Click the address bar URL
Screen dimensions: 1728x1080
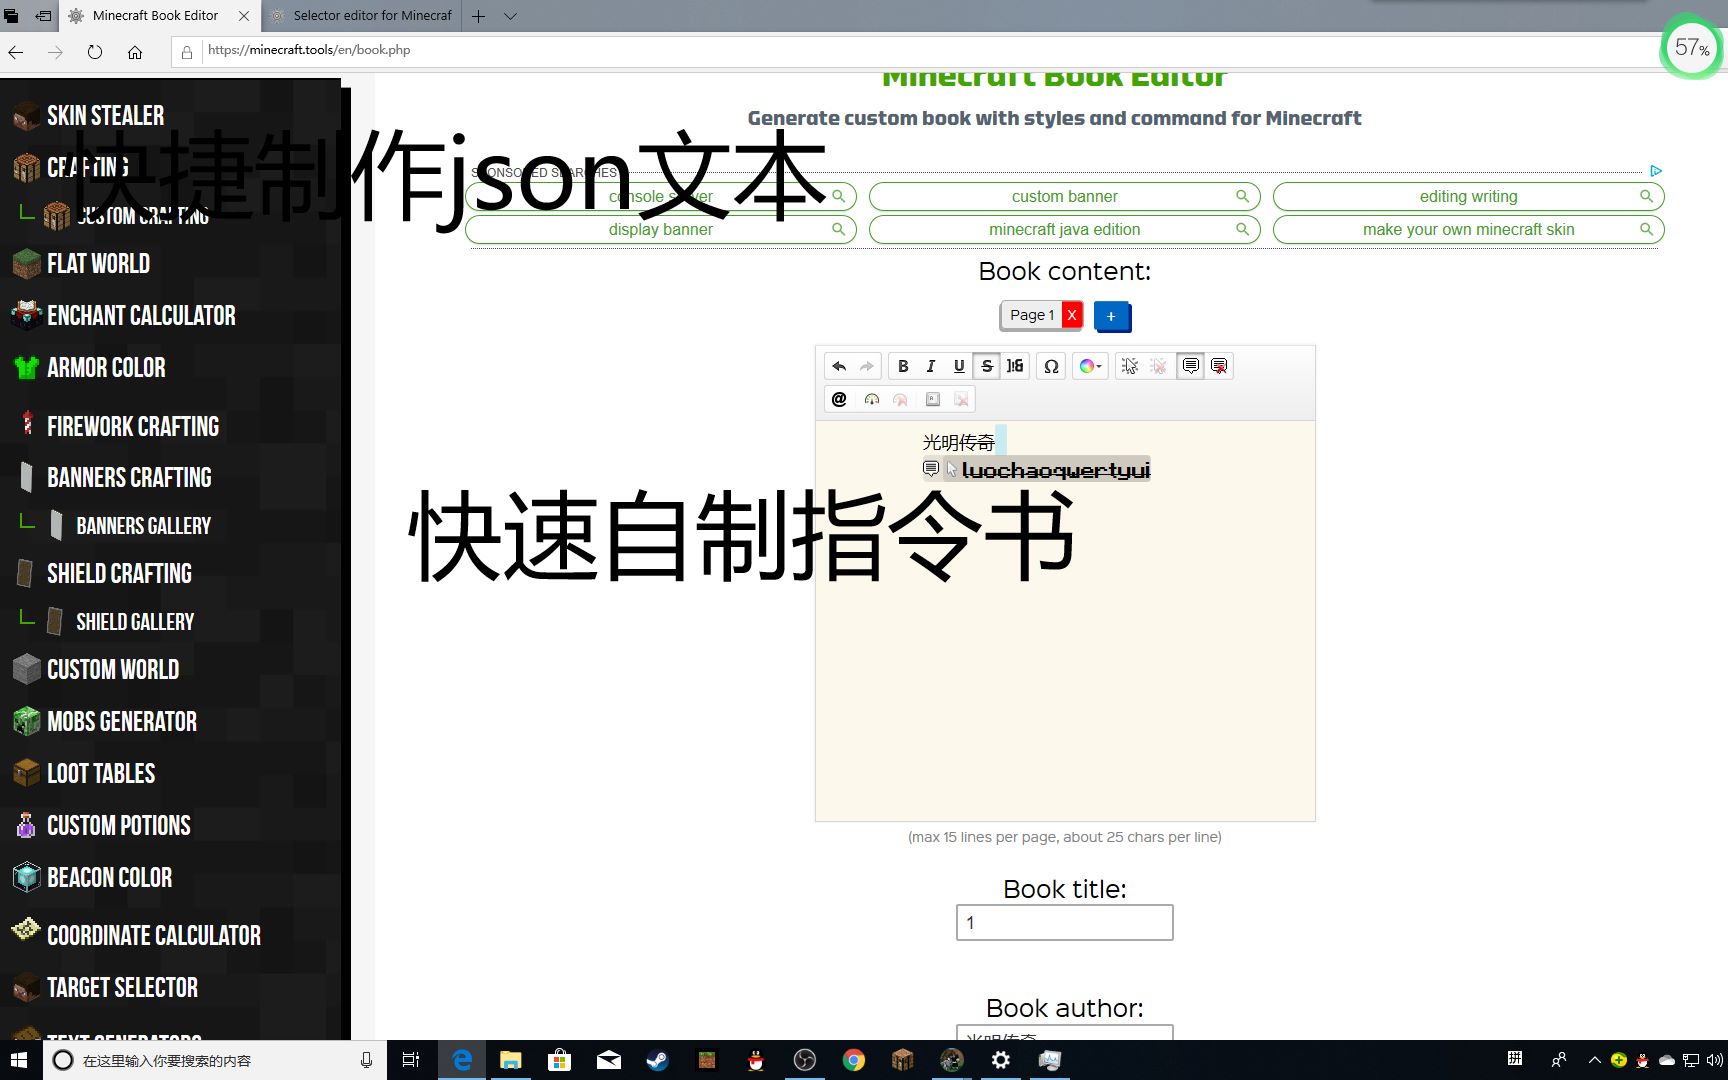[309, 50]
